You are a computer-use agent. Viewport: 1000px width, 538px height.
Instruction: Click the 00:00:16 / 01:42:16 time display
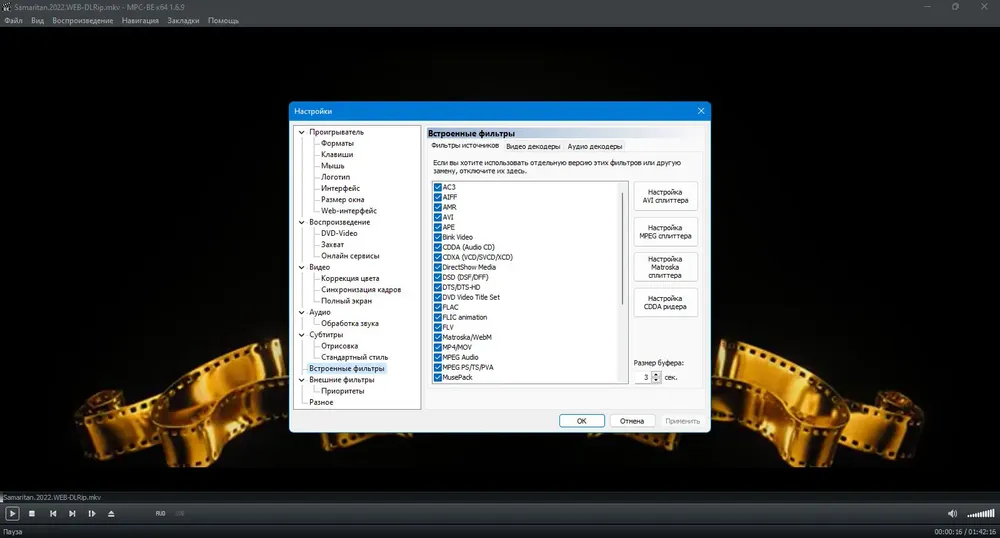coord(965,532)
